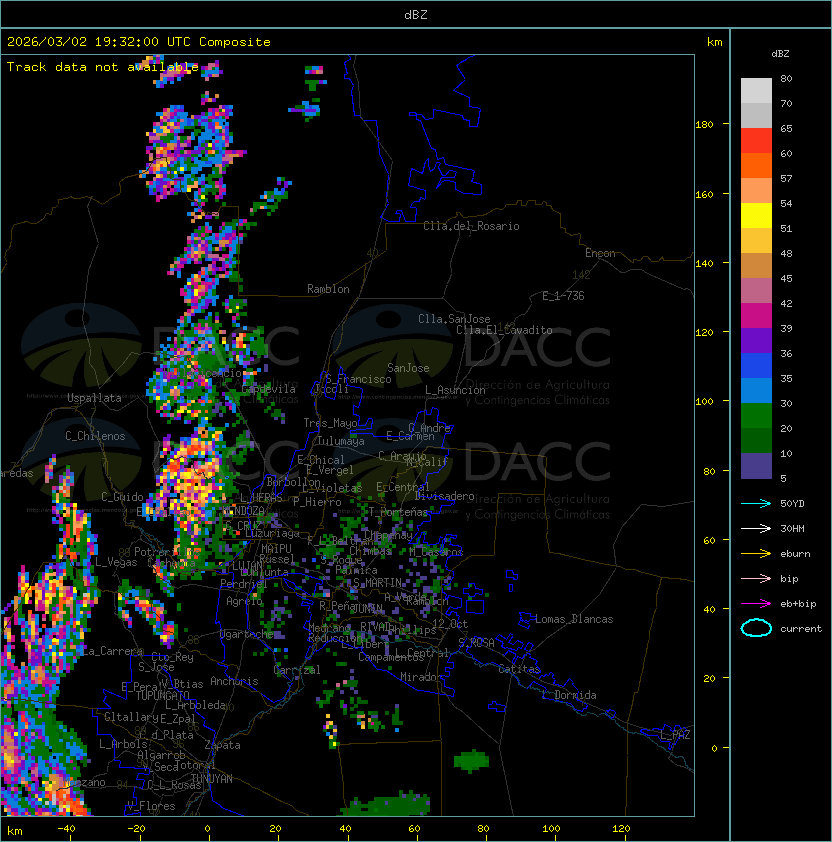Click the 'current' legend label
832x842 pixels.
pyautogui.click(x=801, y=629)
